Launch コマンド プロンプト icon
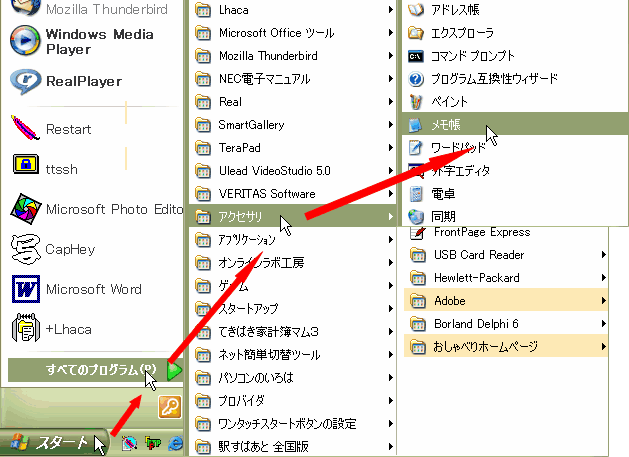Screen dimensions: 629x457 click(x=416, y=56)
